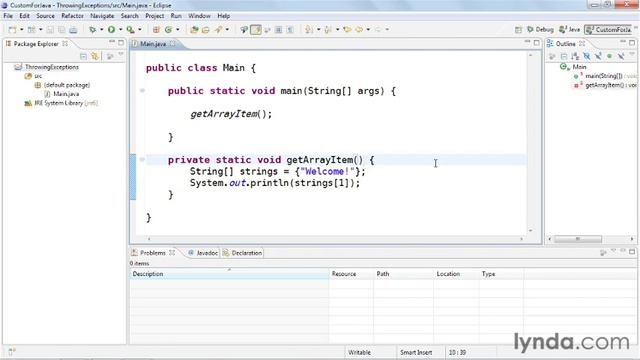Open the Project menu
The height and width of the screenshot is (360, 640).
click(155, 16)
